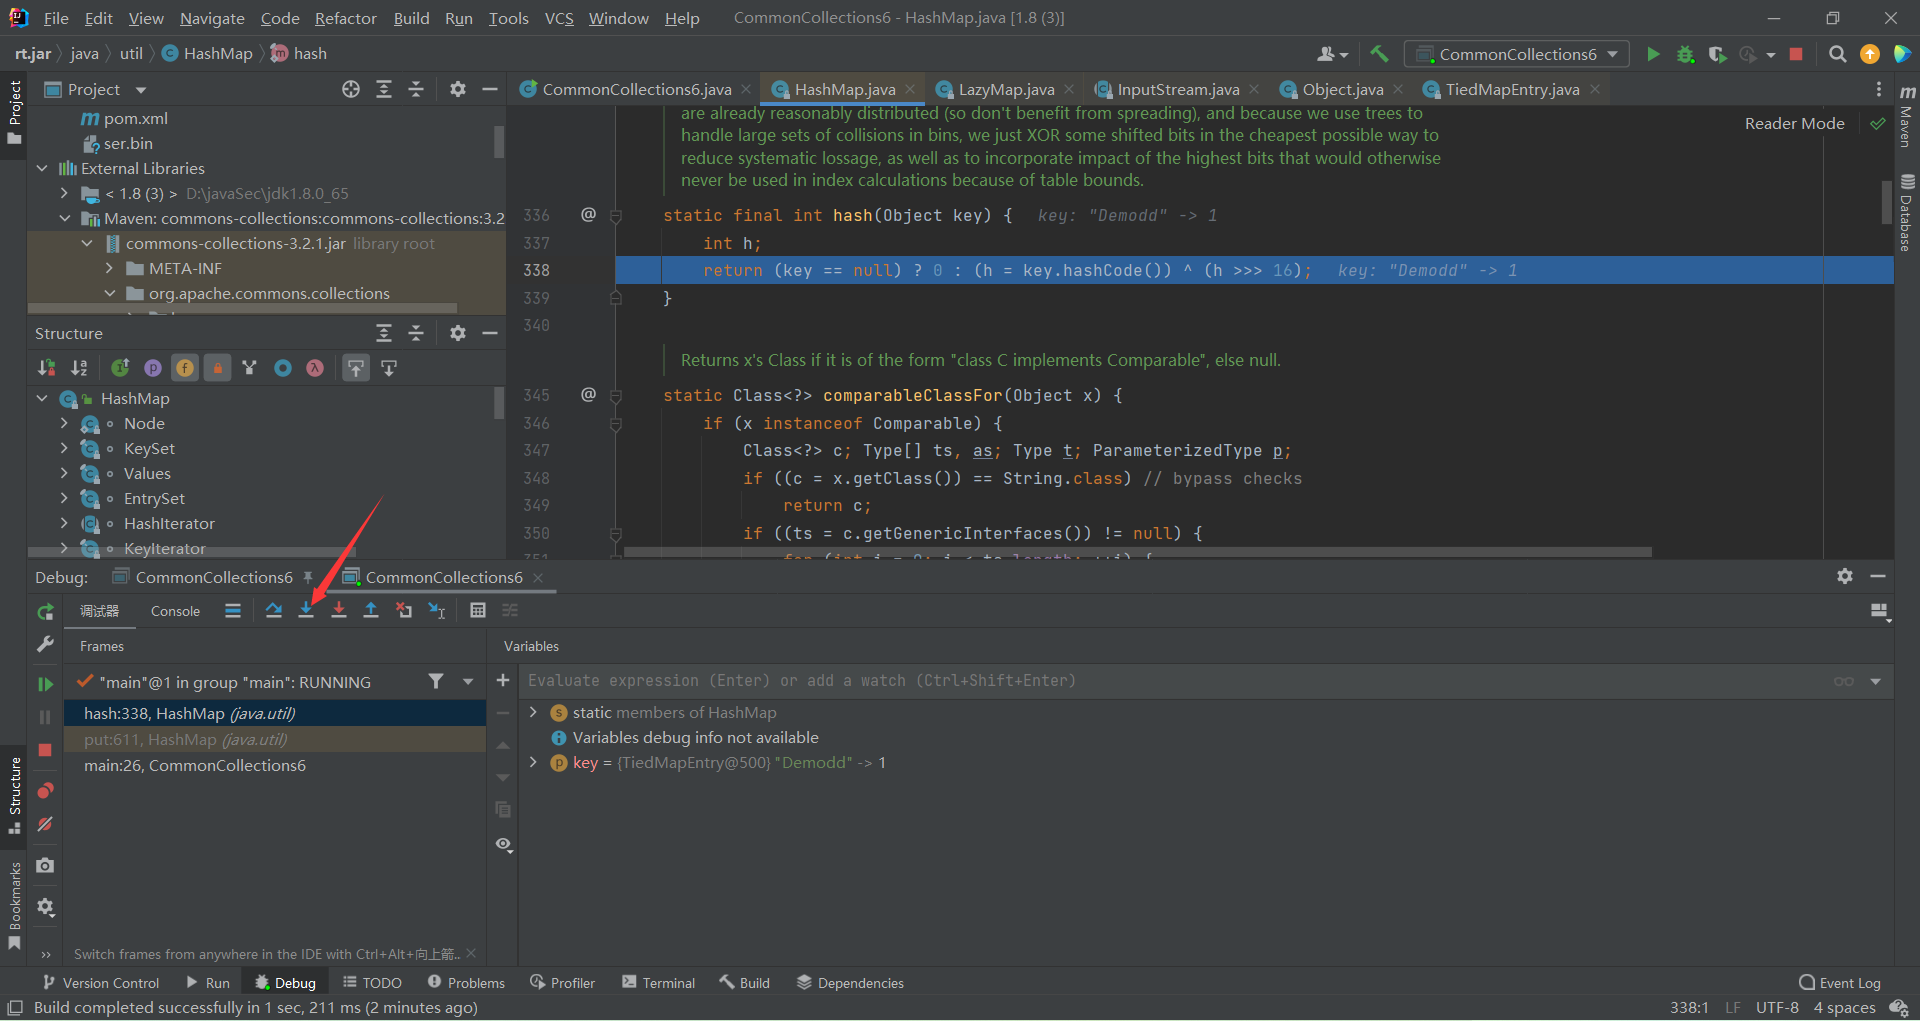Open CommonCollections6 run configuration dropdown

coord(1517,54)
